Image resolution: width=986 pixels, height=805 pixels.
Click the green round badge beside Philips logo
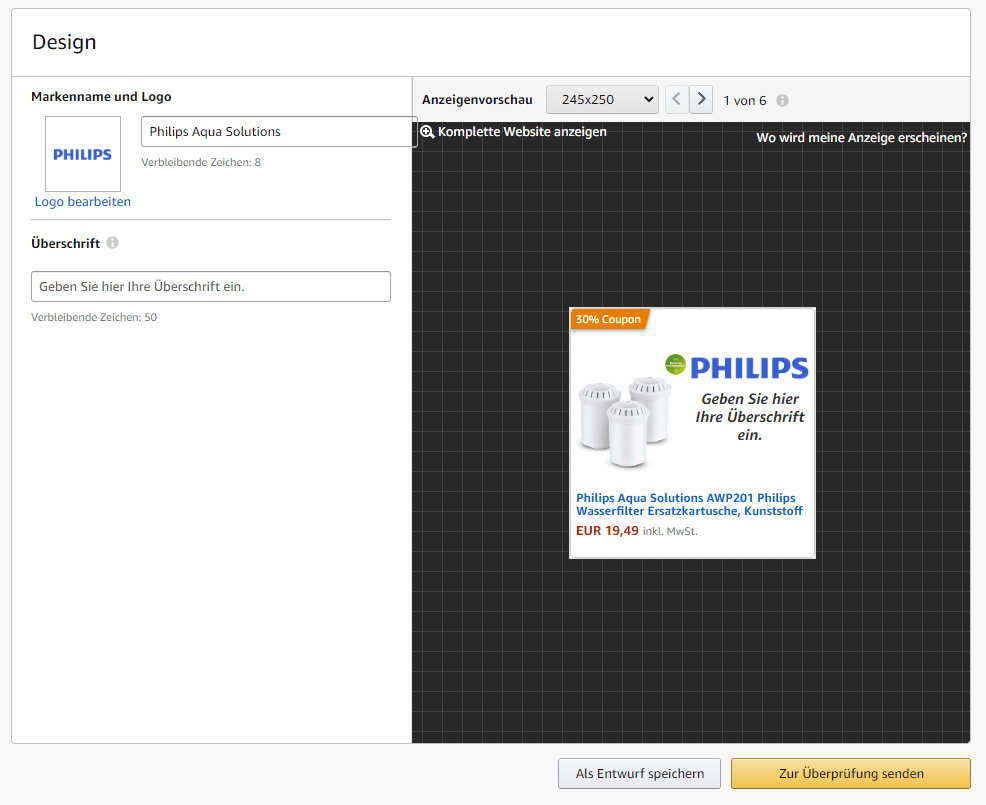pos(675,364)
